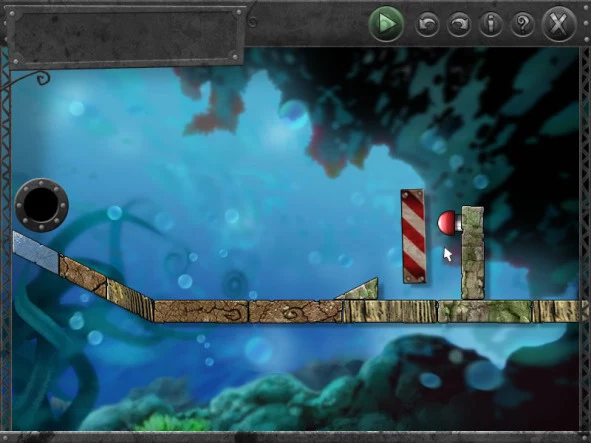
Task: Close the level with X button
Action: tap(559, 25)
